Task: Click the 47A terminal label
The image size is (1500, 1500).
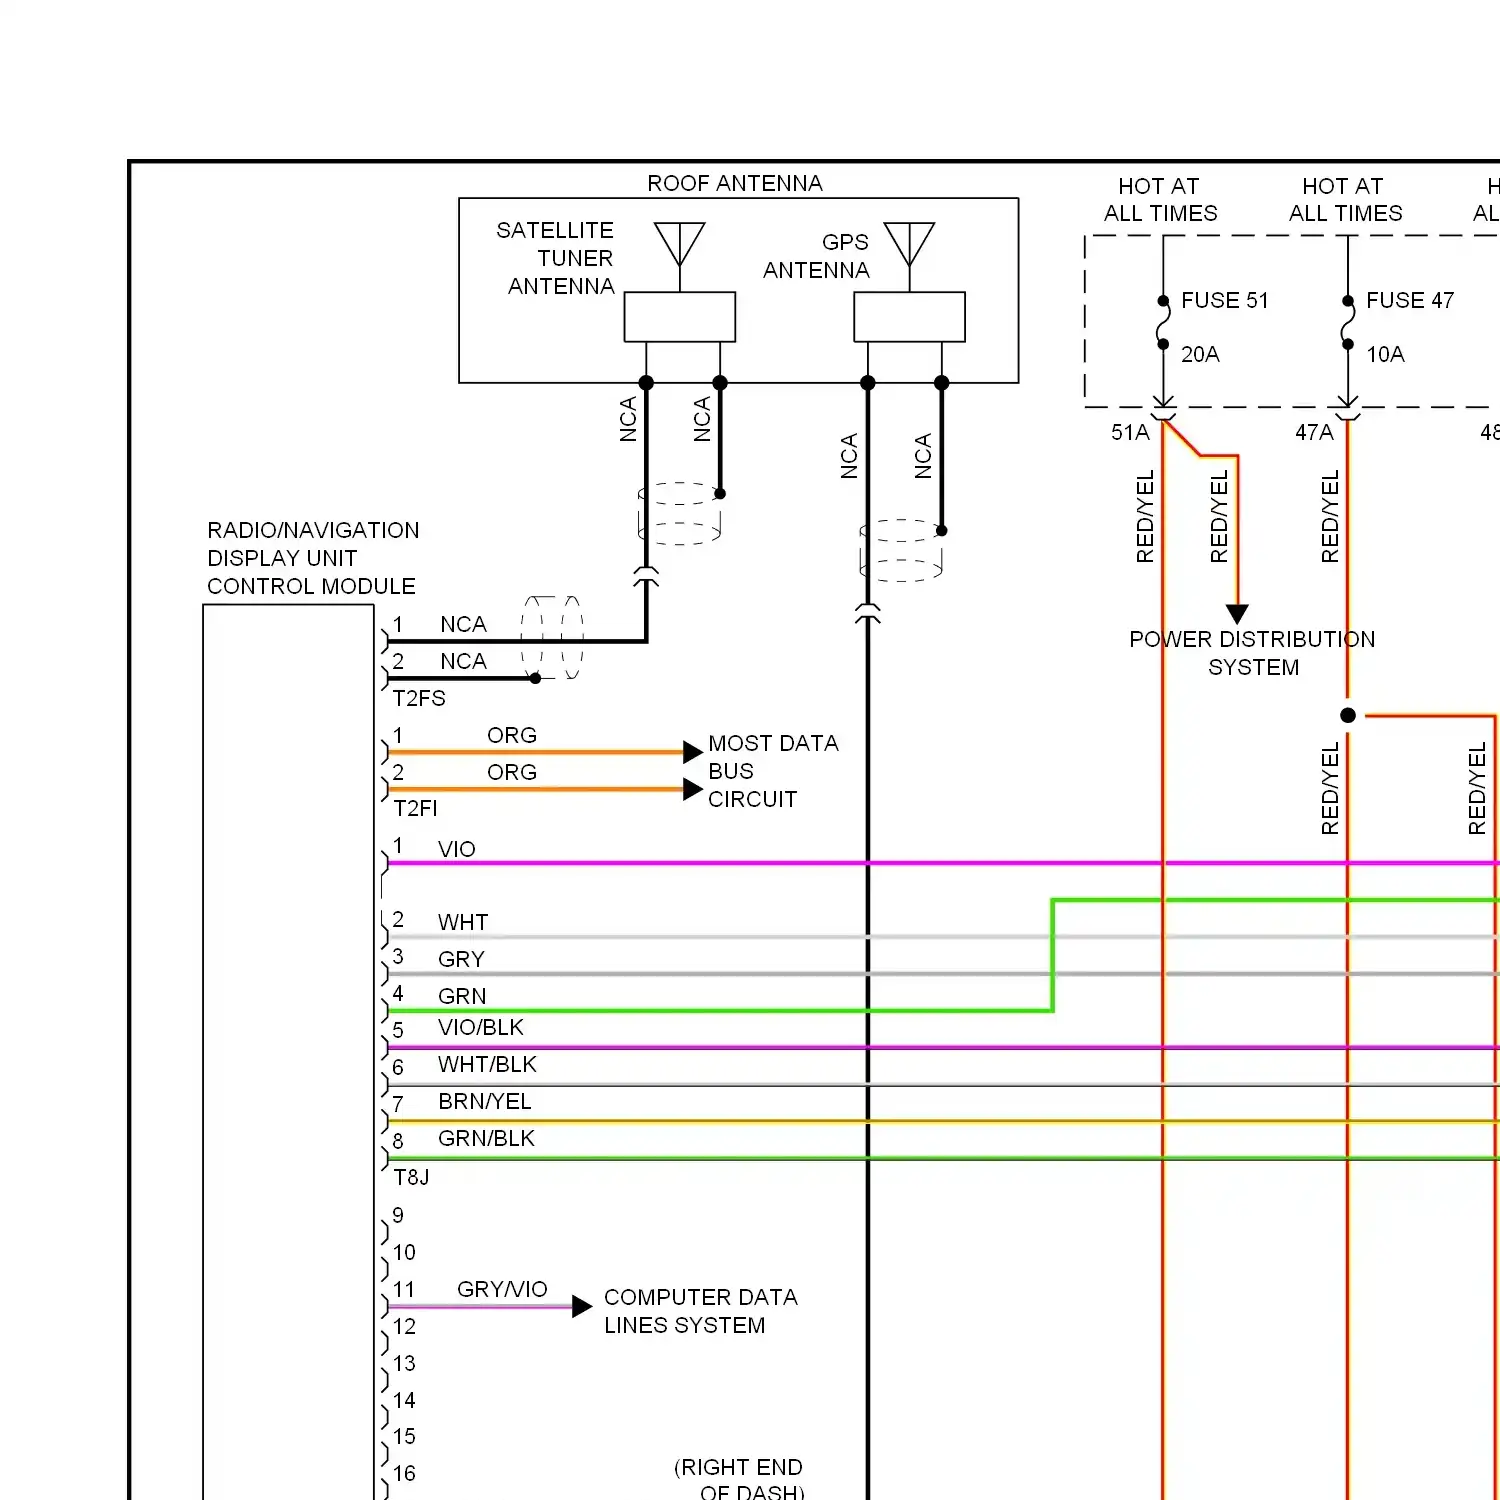Action: click(1314, 432)
